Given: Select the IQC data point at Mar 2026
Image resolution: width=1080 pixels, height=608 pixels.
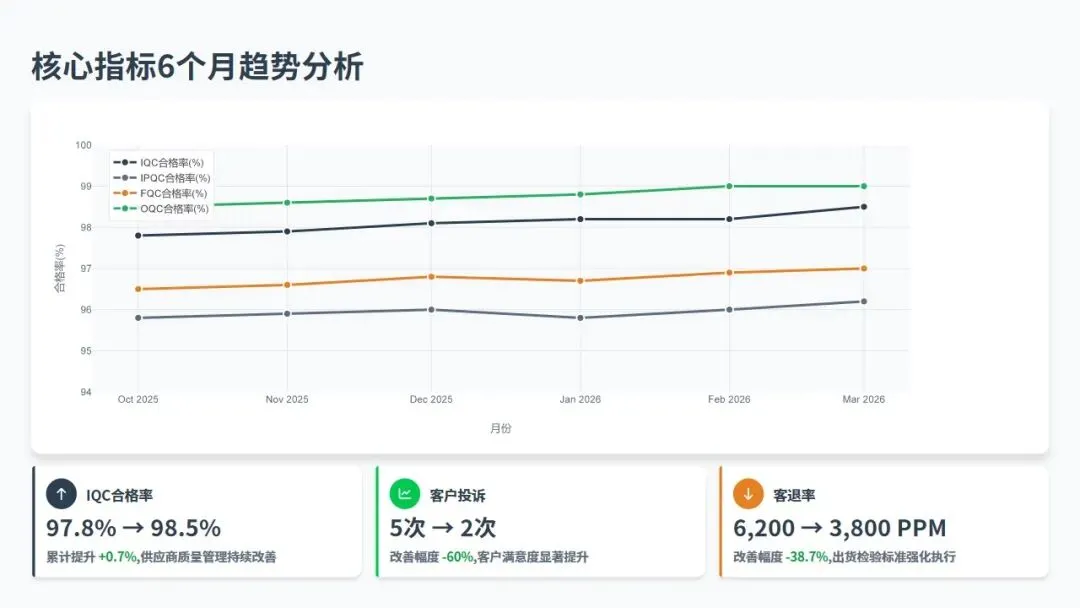Looking at the screenshot, I should click(x=863, y=207).
